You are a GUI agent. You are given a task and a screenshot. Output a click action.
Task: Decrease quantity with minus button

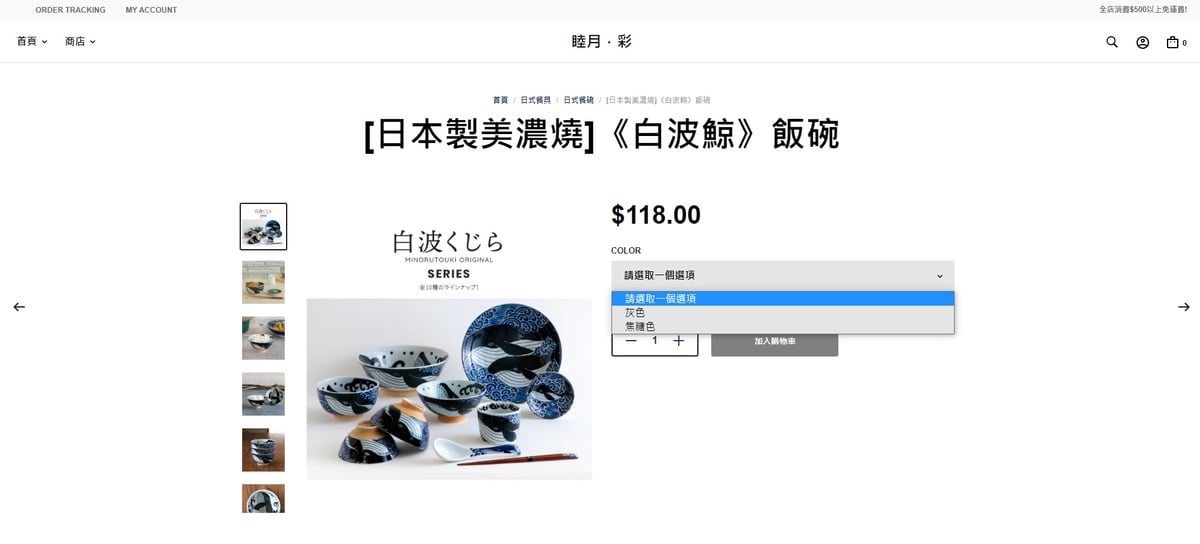(x=631, y=341)
